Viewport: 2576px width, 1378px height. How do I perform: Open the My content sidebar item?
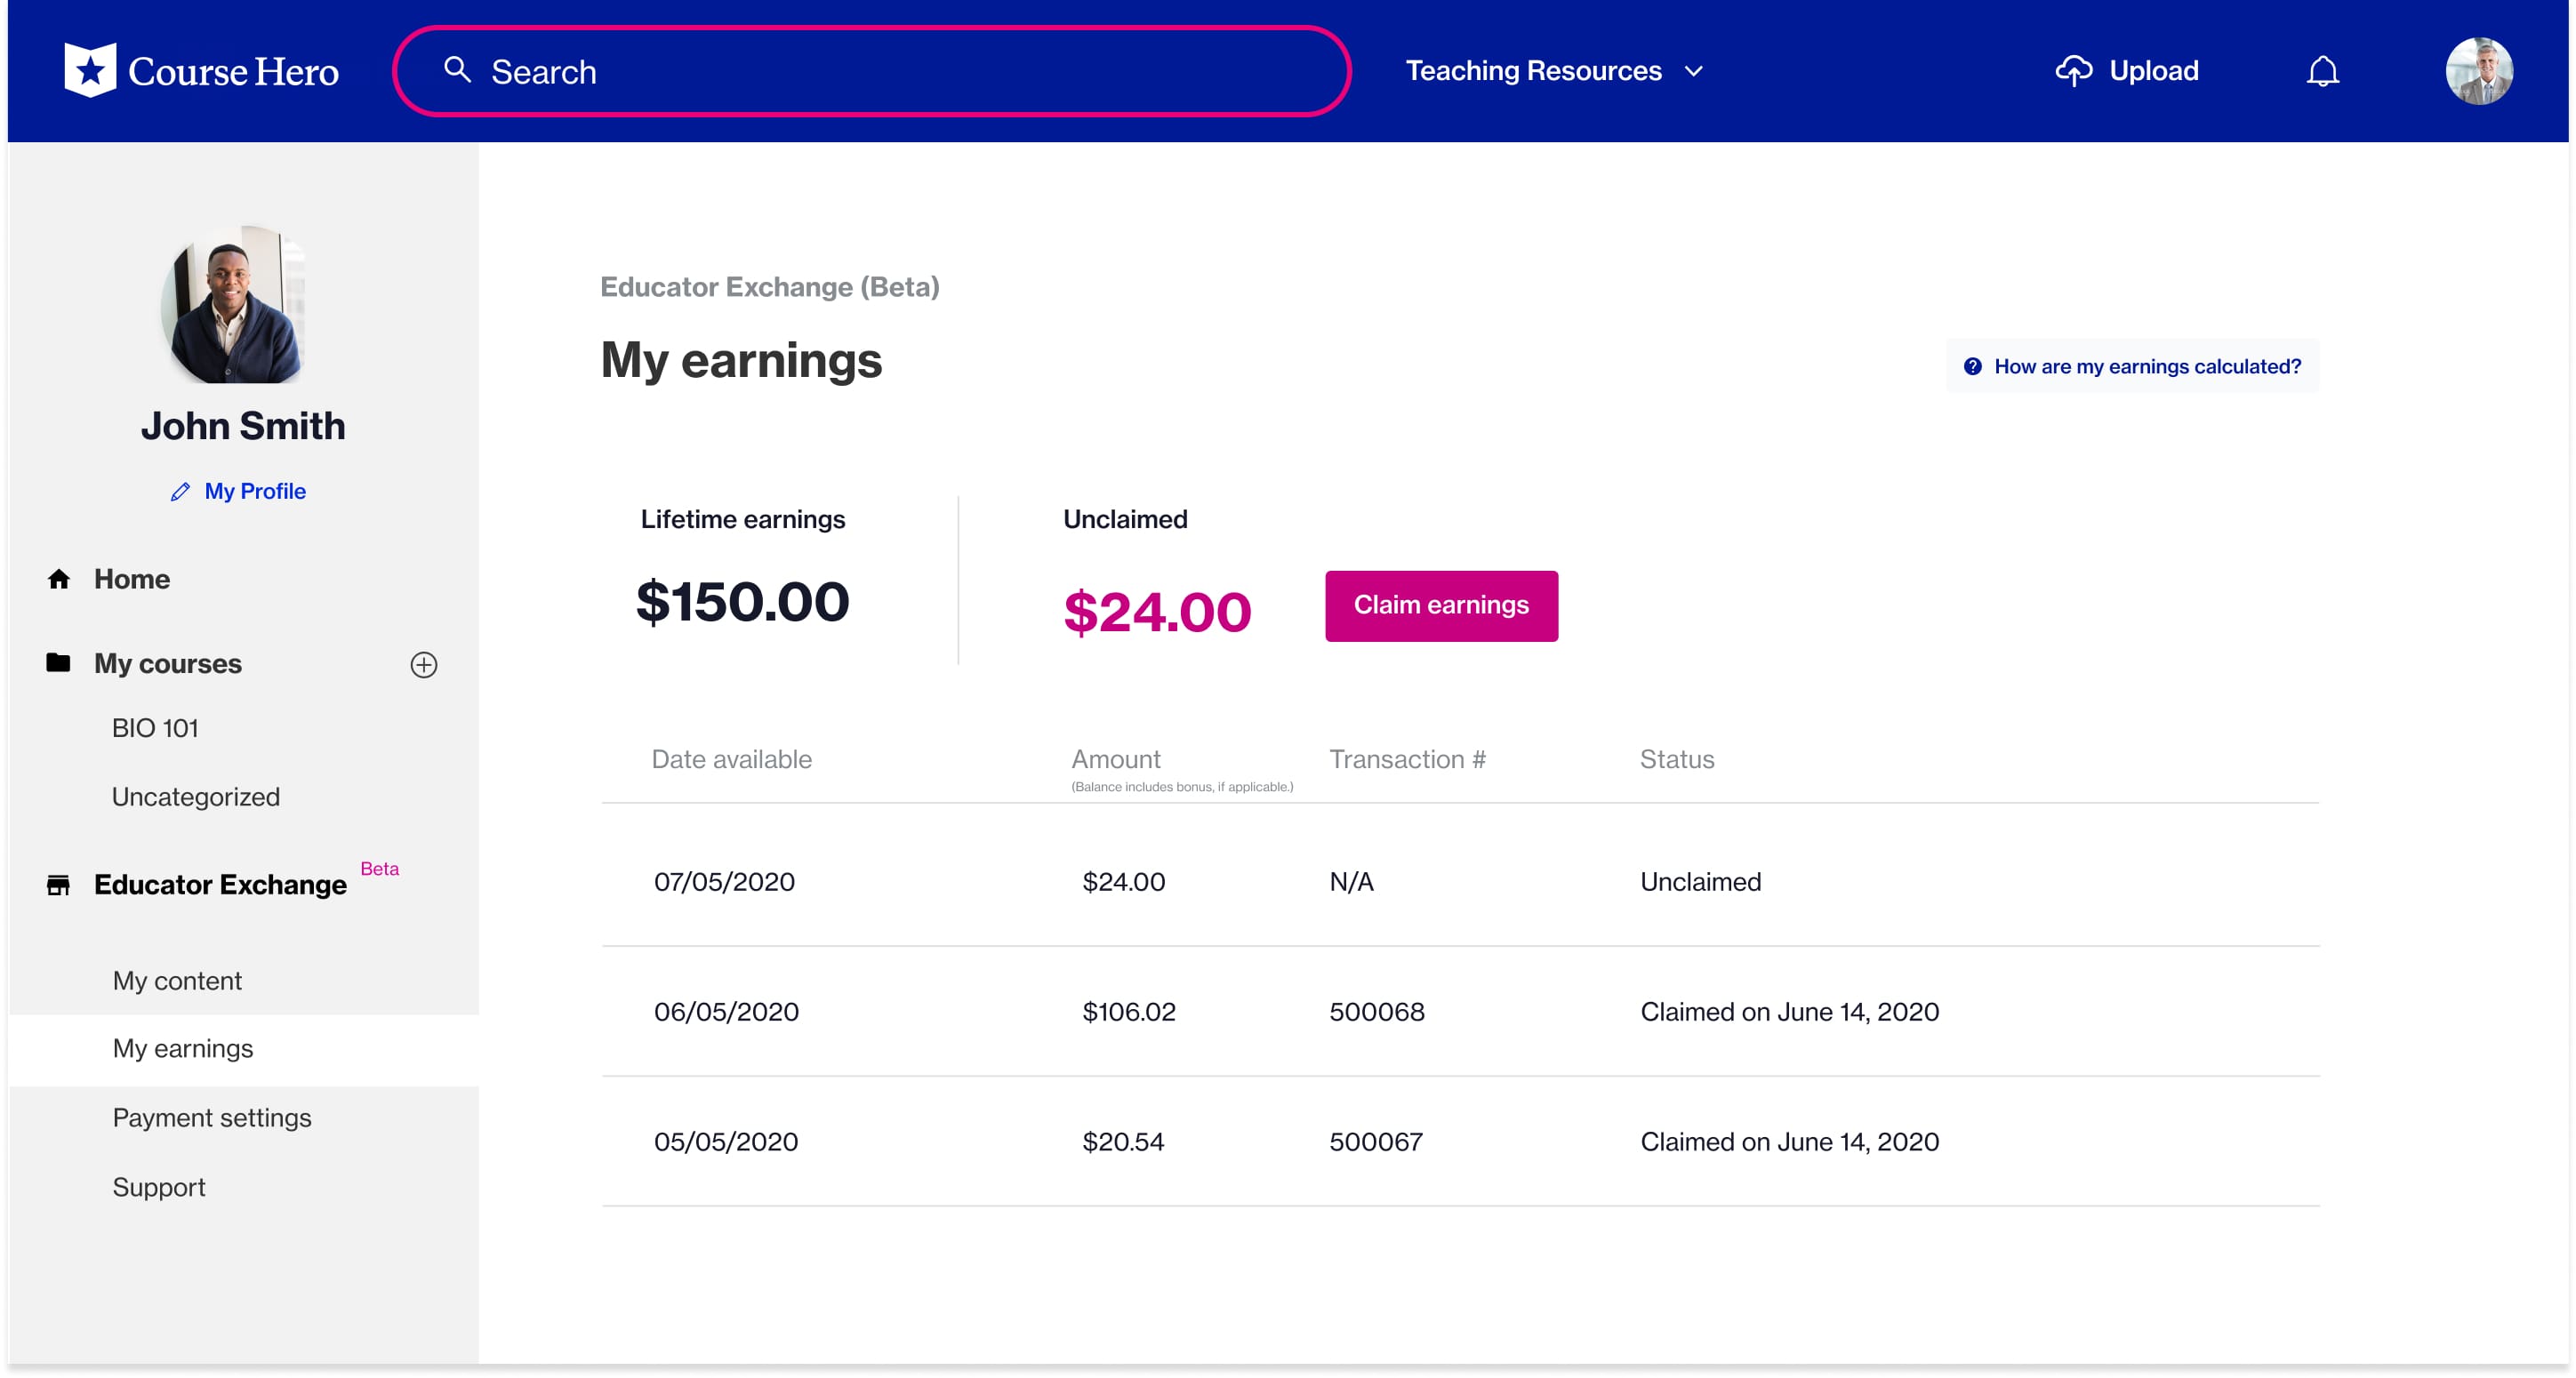[177, 981]
